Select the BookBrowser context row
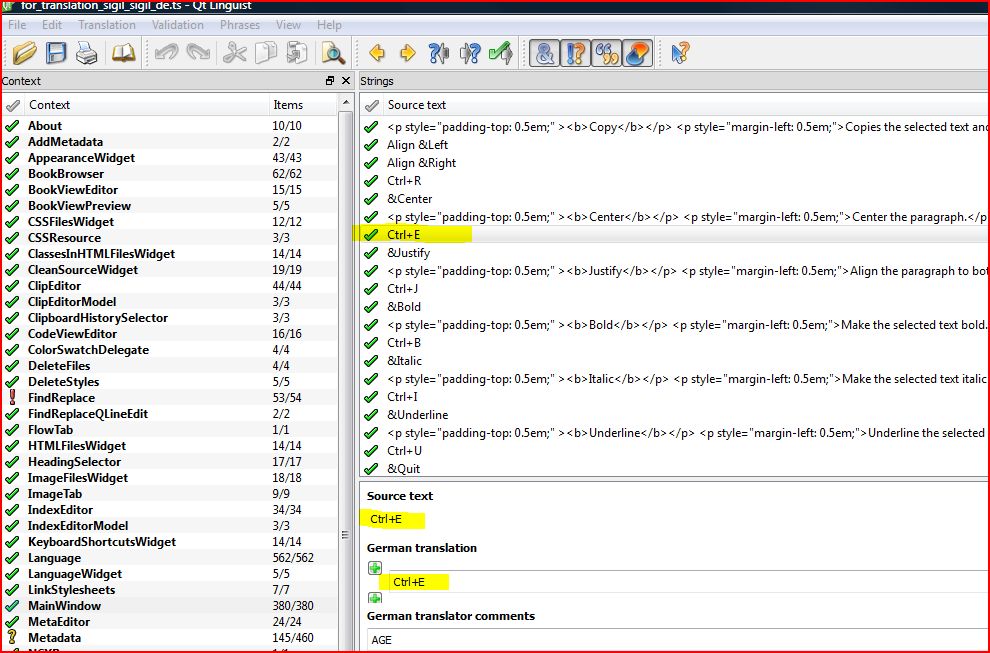Image resolution: width=990 pixels, height=653 pixels. (x=170, y=174)
